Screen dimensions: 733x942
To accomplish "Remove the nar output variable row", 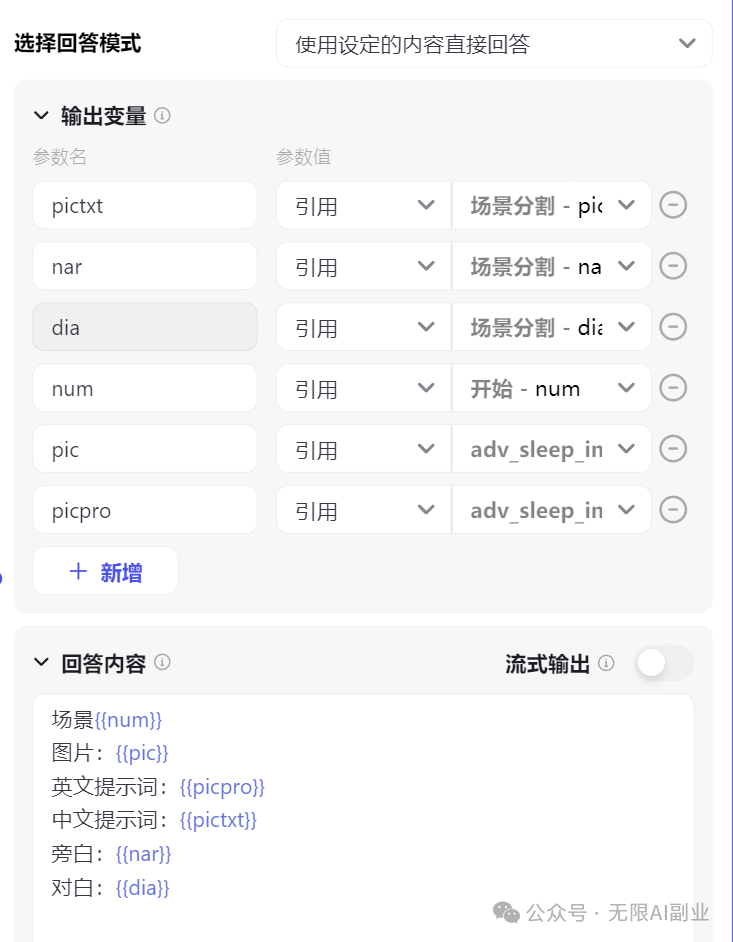I will 673,266.
